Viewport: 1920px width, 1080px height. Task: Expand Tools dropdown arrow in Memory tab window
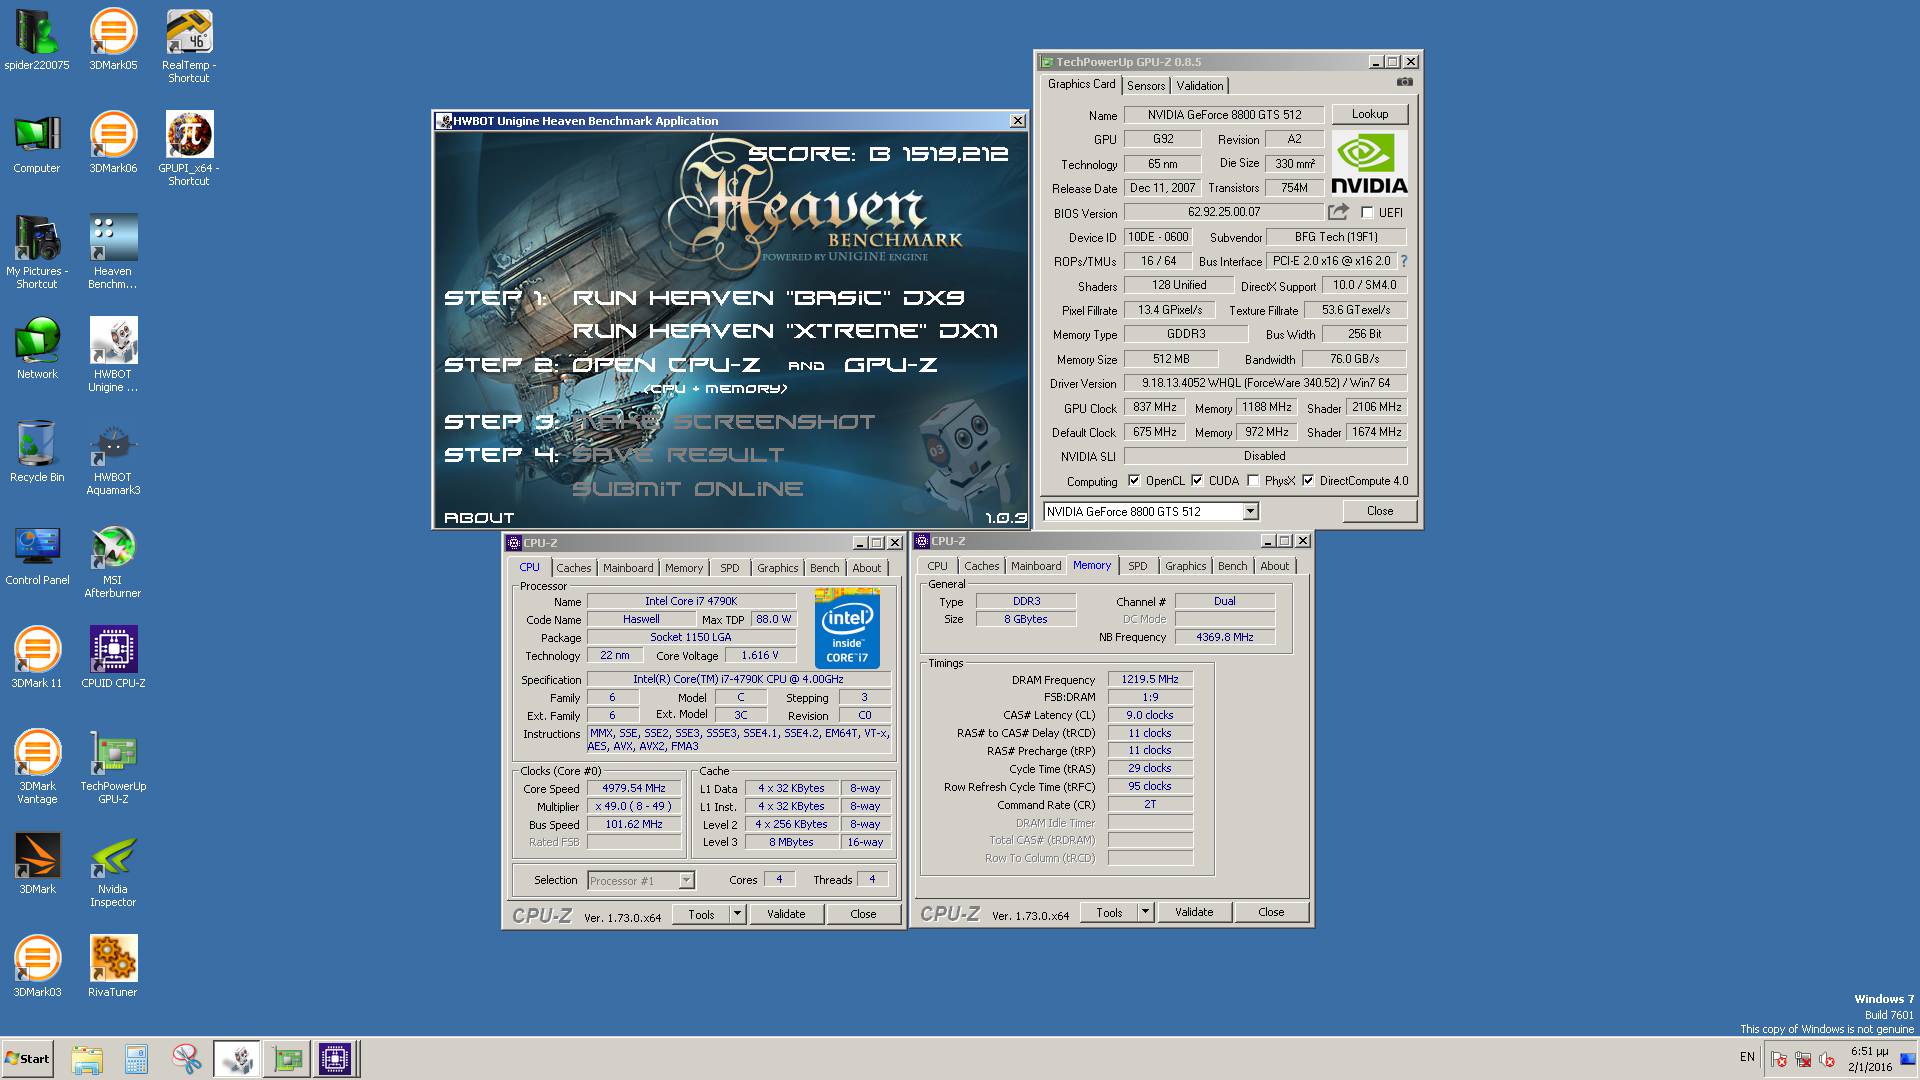pos(1146,912)
